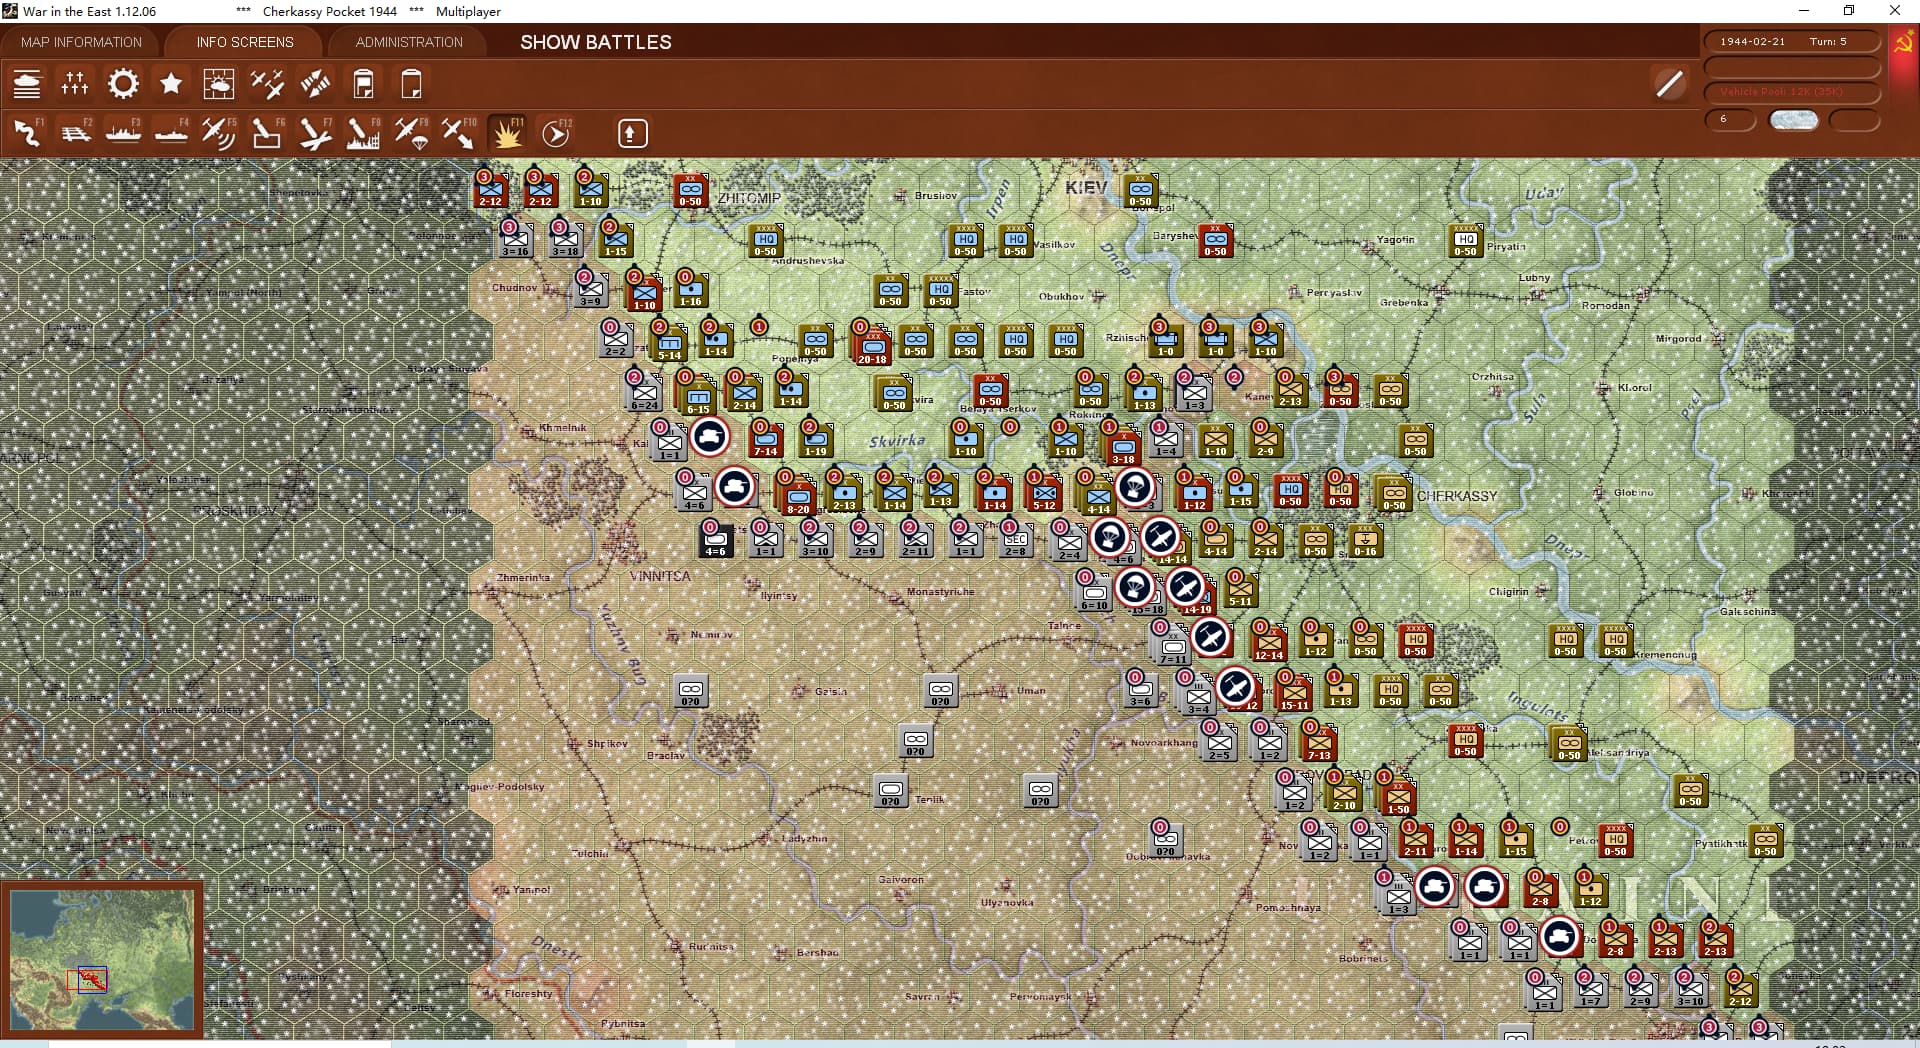Open the weather map icon
Screen dimensions: 1920x1048
(219, 84)
